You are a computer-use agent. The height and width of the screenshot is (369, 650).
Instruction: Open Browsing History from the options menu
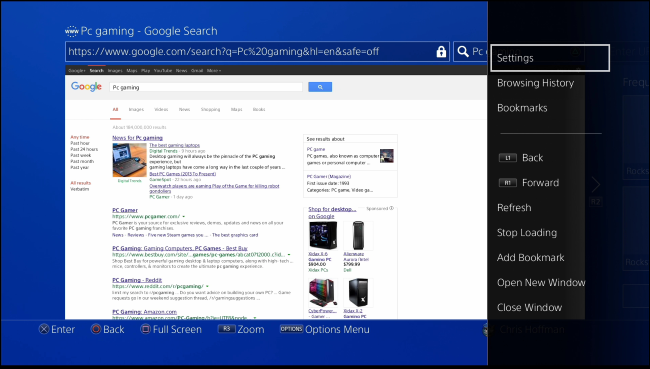point(536,83)
